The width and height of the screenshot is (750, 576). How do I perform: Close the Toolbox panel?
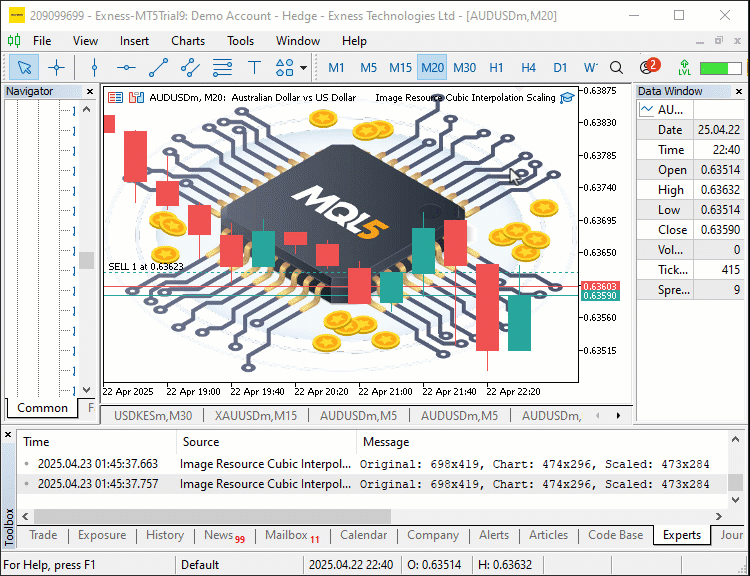pyautogui.click(x=8, y=435)
